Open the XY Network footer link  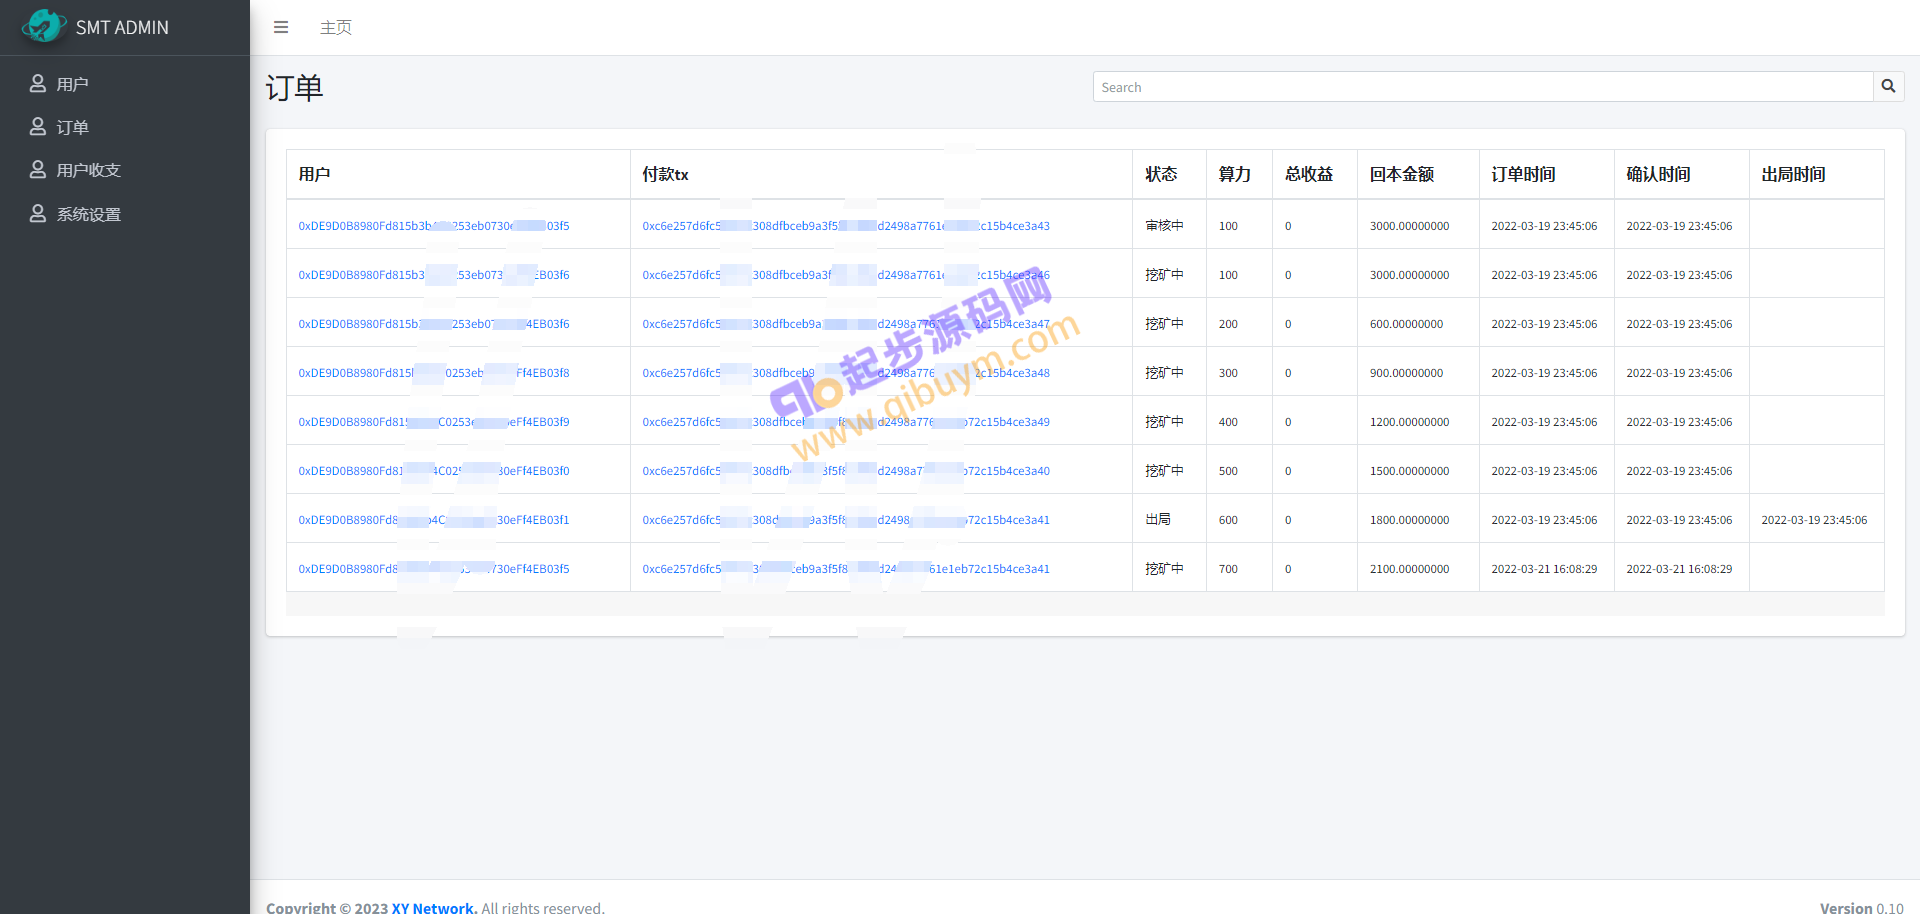coord(434,907)
